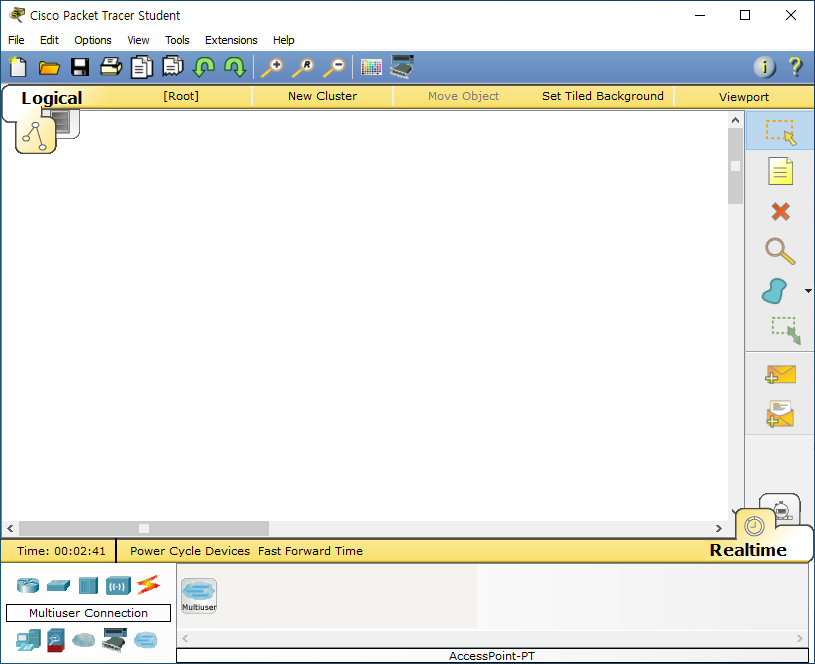
Task: Pick the Multiuser device in the list
Action: coord(199,595)
